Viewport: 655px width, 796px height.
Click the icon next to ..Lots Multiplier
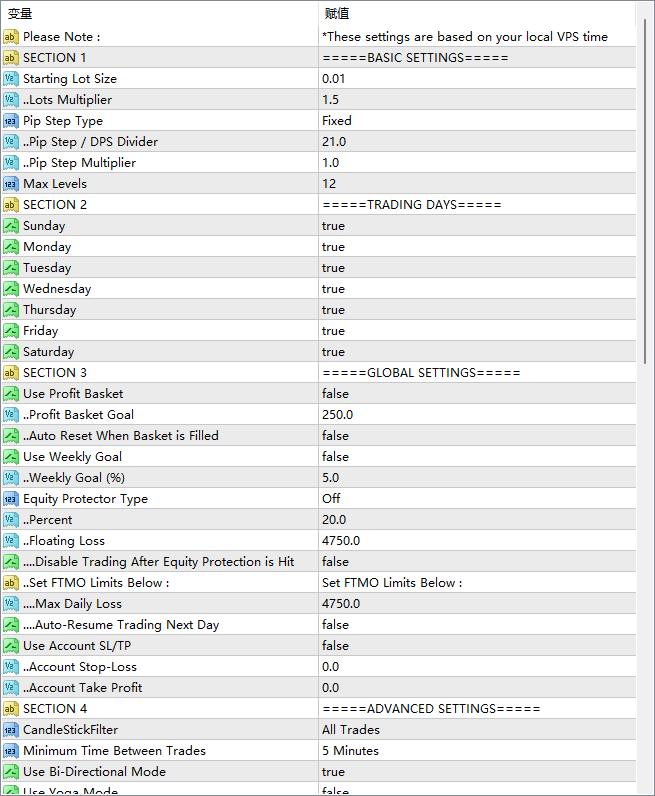[x=11, y=100]
